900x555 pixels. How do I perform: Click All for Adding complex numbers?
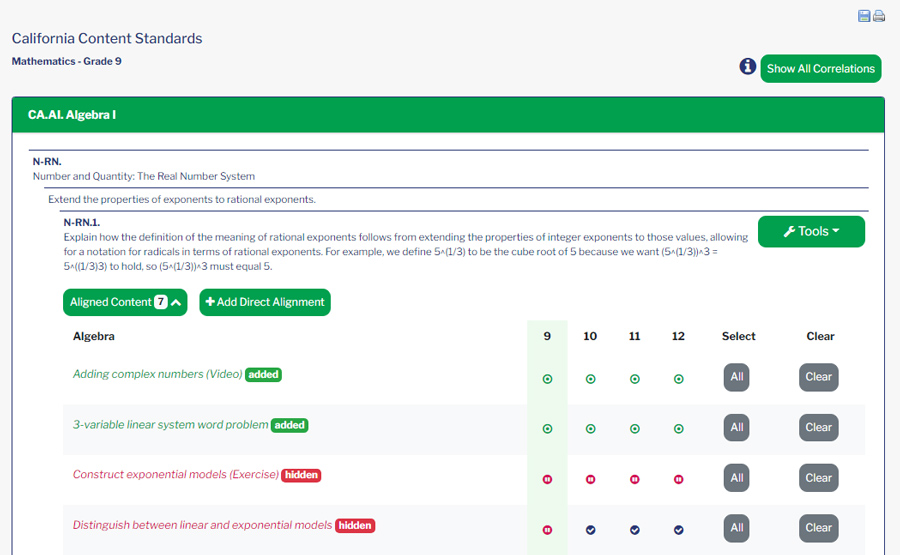click(x=736, y=377)
